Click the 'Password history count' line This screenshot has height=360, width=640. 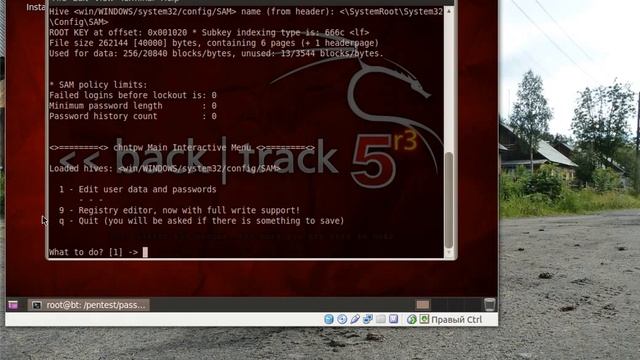pos(133,116)
